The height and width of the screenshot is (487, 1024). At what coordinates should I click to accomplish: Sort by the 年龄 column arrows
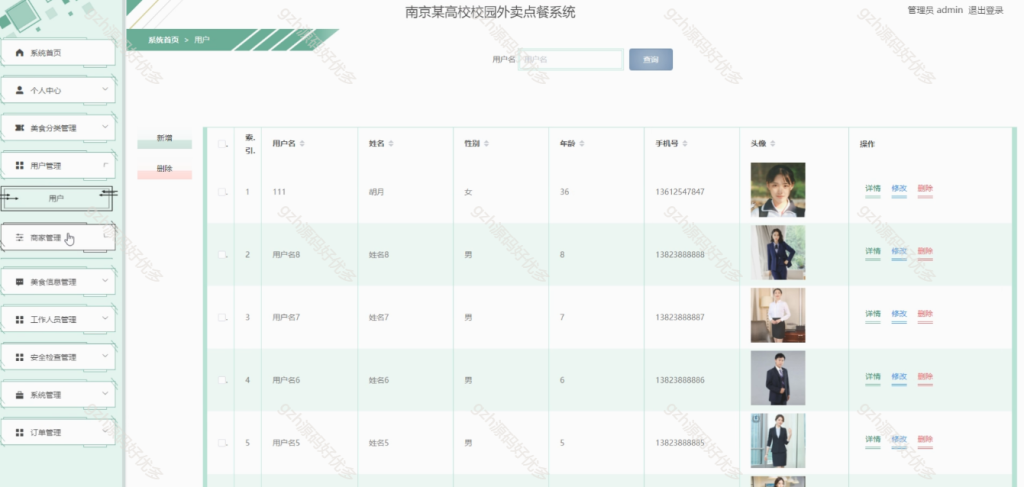point(582,144)
